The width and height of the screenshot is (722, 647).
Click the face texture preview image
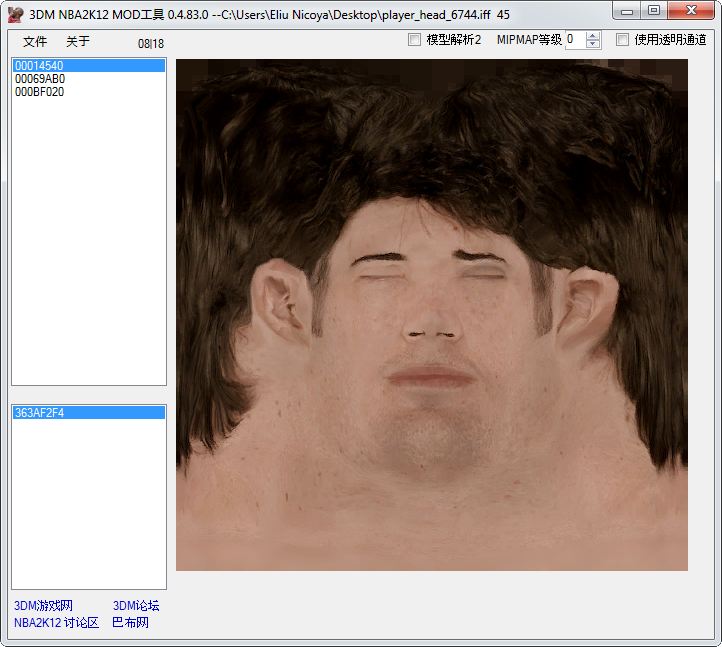tap(432, 315)
